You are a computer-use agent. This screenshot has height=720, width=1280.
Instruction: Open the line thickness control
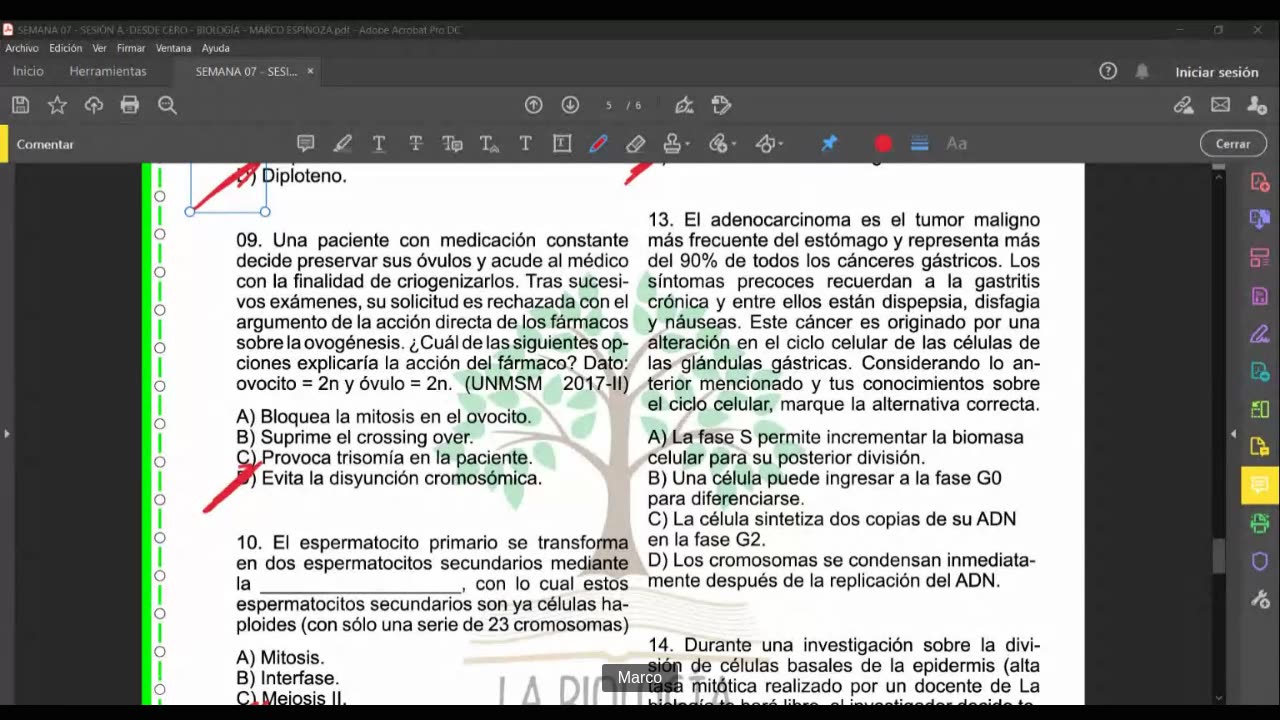tap(920, 144)
